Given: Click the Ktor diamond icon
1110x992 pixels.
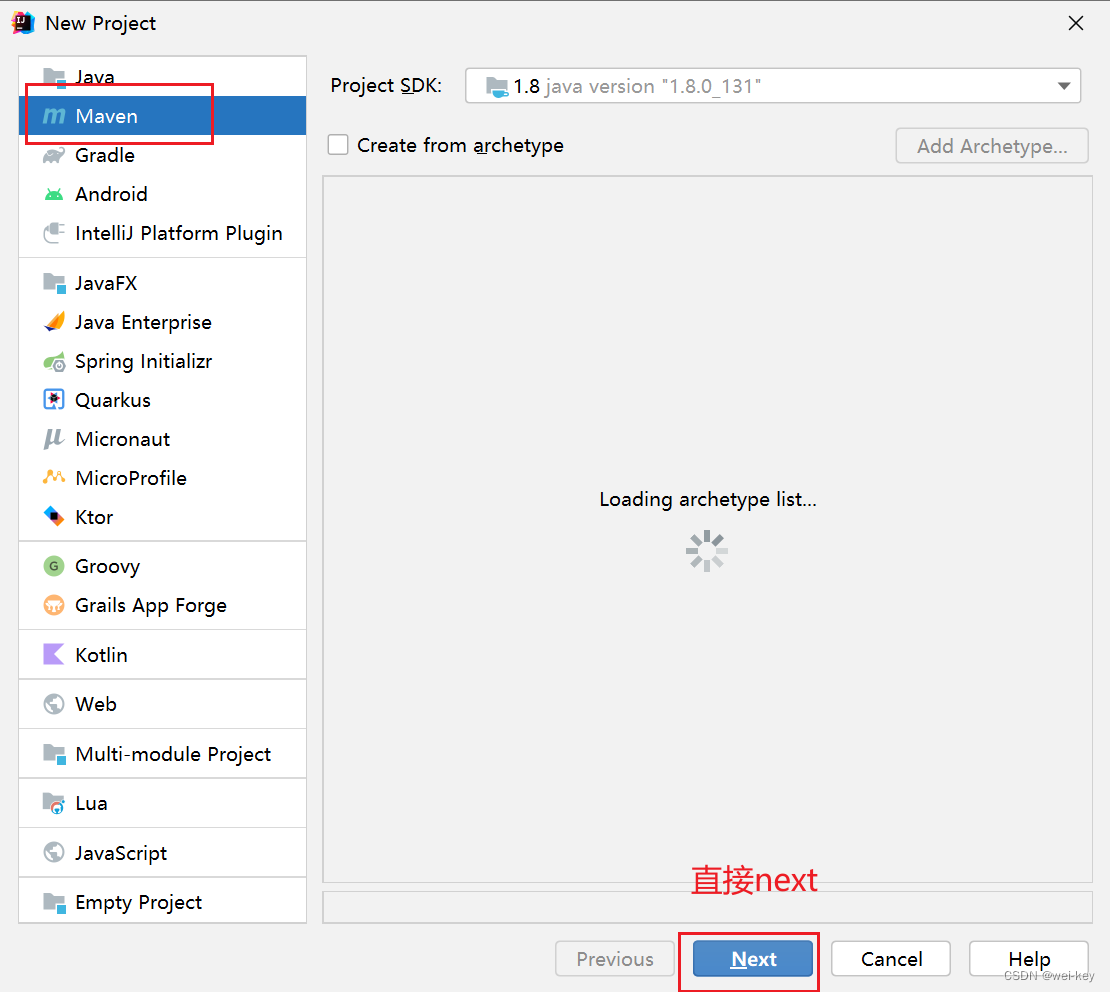Looking at the screenshot, I should coord(55,516).
